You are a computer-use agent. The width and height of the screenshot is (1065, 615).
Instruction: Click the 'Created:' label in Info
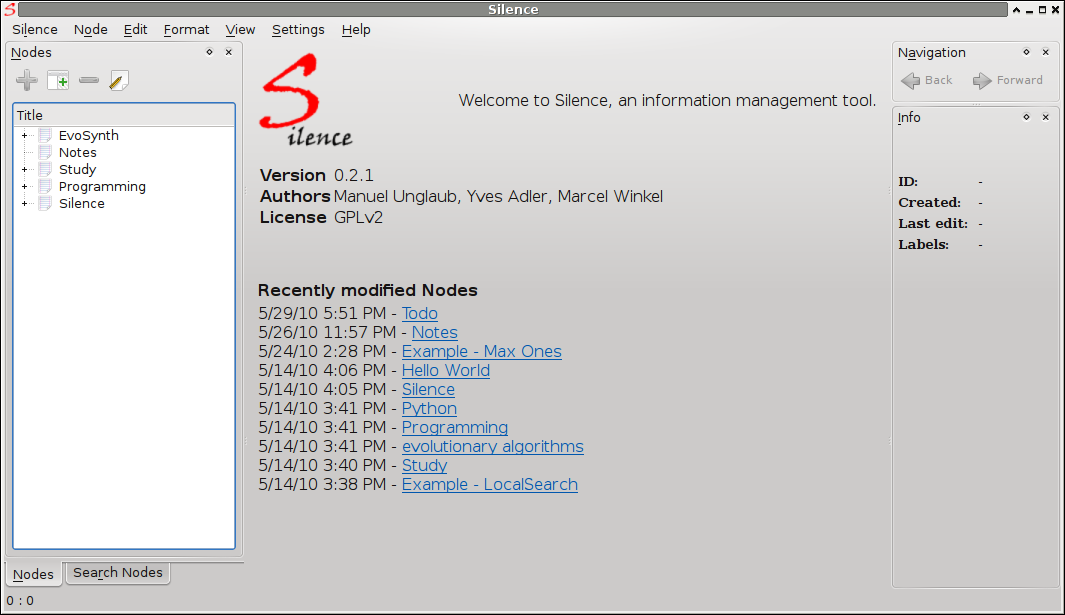[929, 203]
